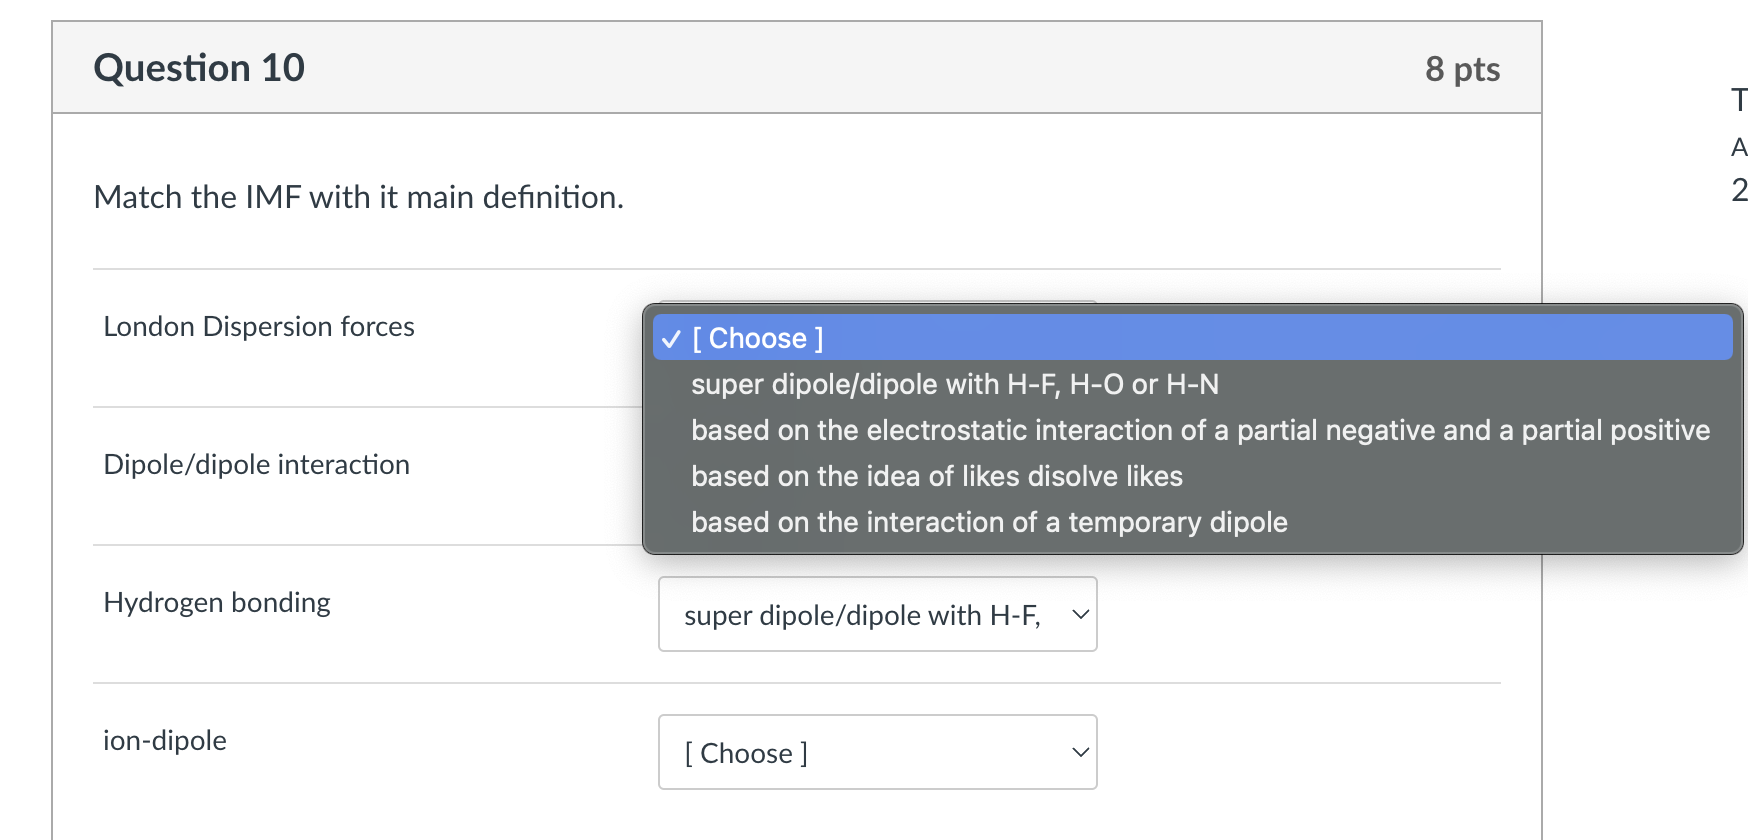Click the partially visible "2" at right edge
Screen dimensions: 1748x840
tap(1739, 190)
